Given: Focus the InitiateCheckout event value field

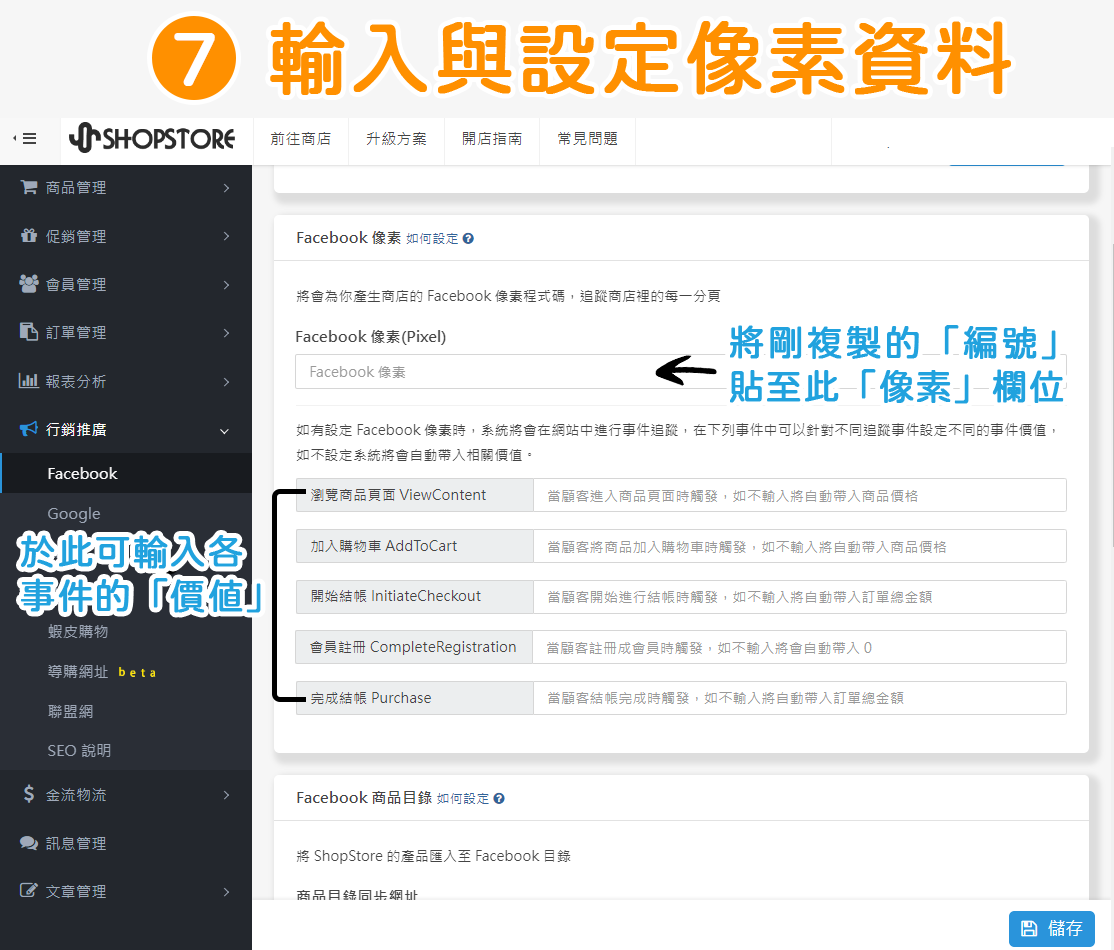Looking at the screenshot, I should pyautogui.click(x=799, y=597).
